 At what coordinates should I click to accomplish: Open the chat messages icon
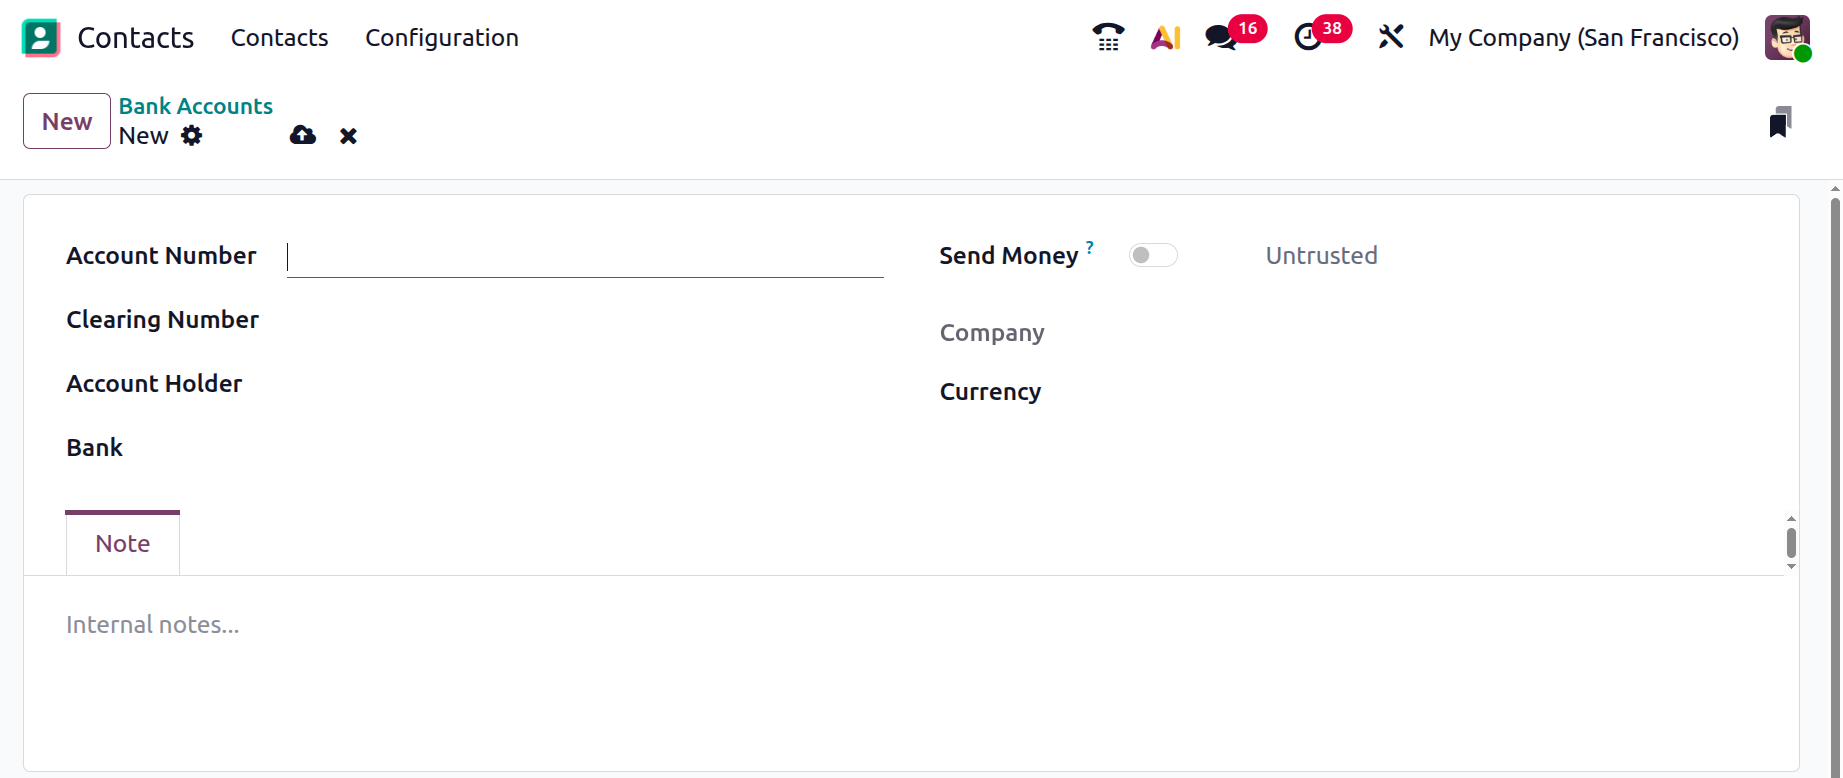tap(1221, 38)
